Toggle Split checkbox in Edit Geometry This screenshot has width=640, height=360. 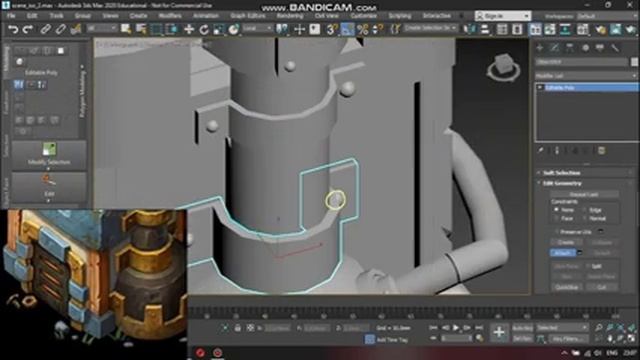pyautogui.click(x=588, y=266)
